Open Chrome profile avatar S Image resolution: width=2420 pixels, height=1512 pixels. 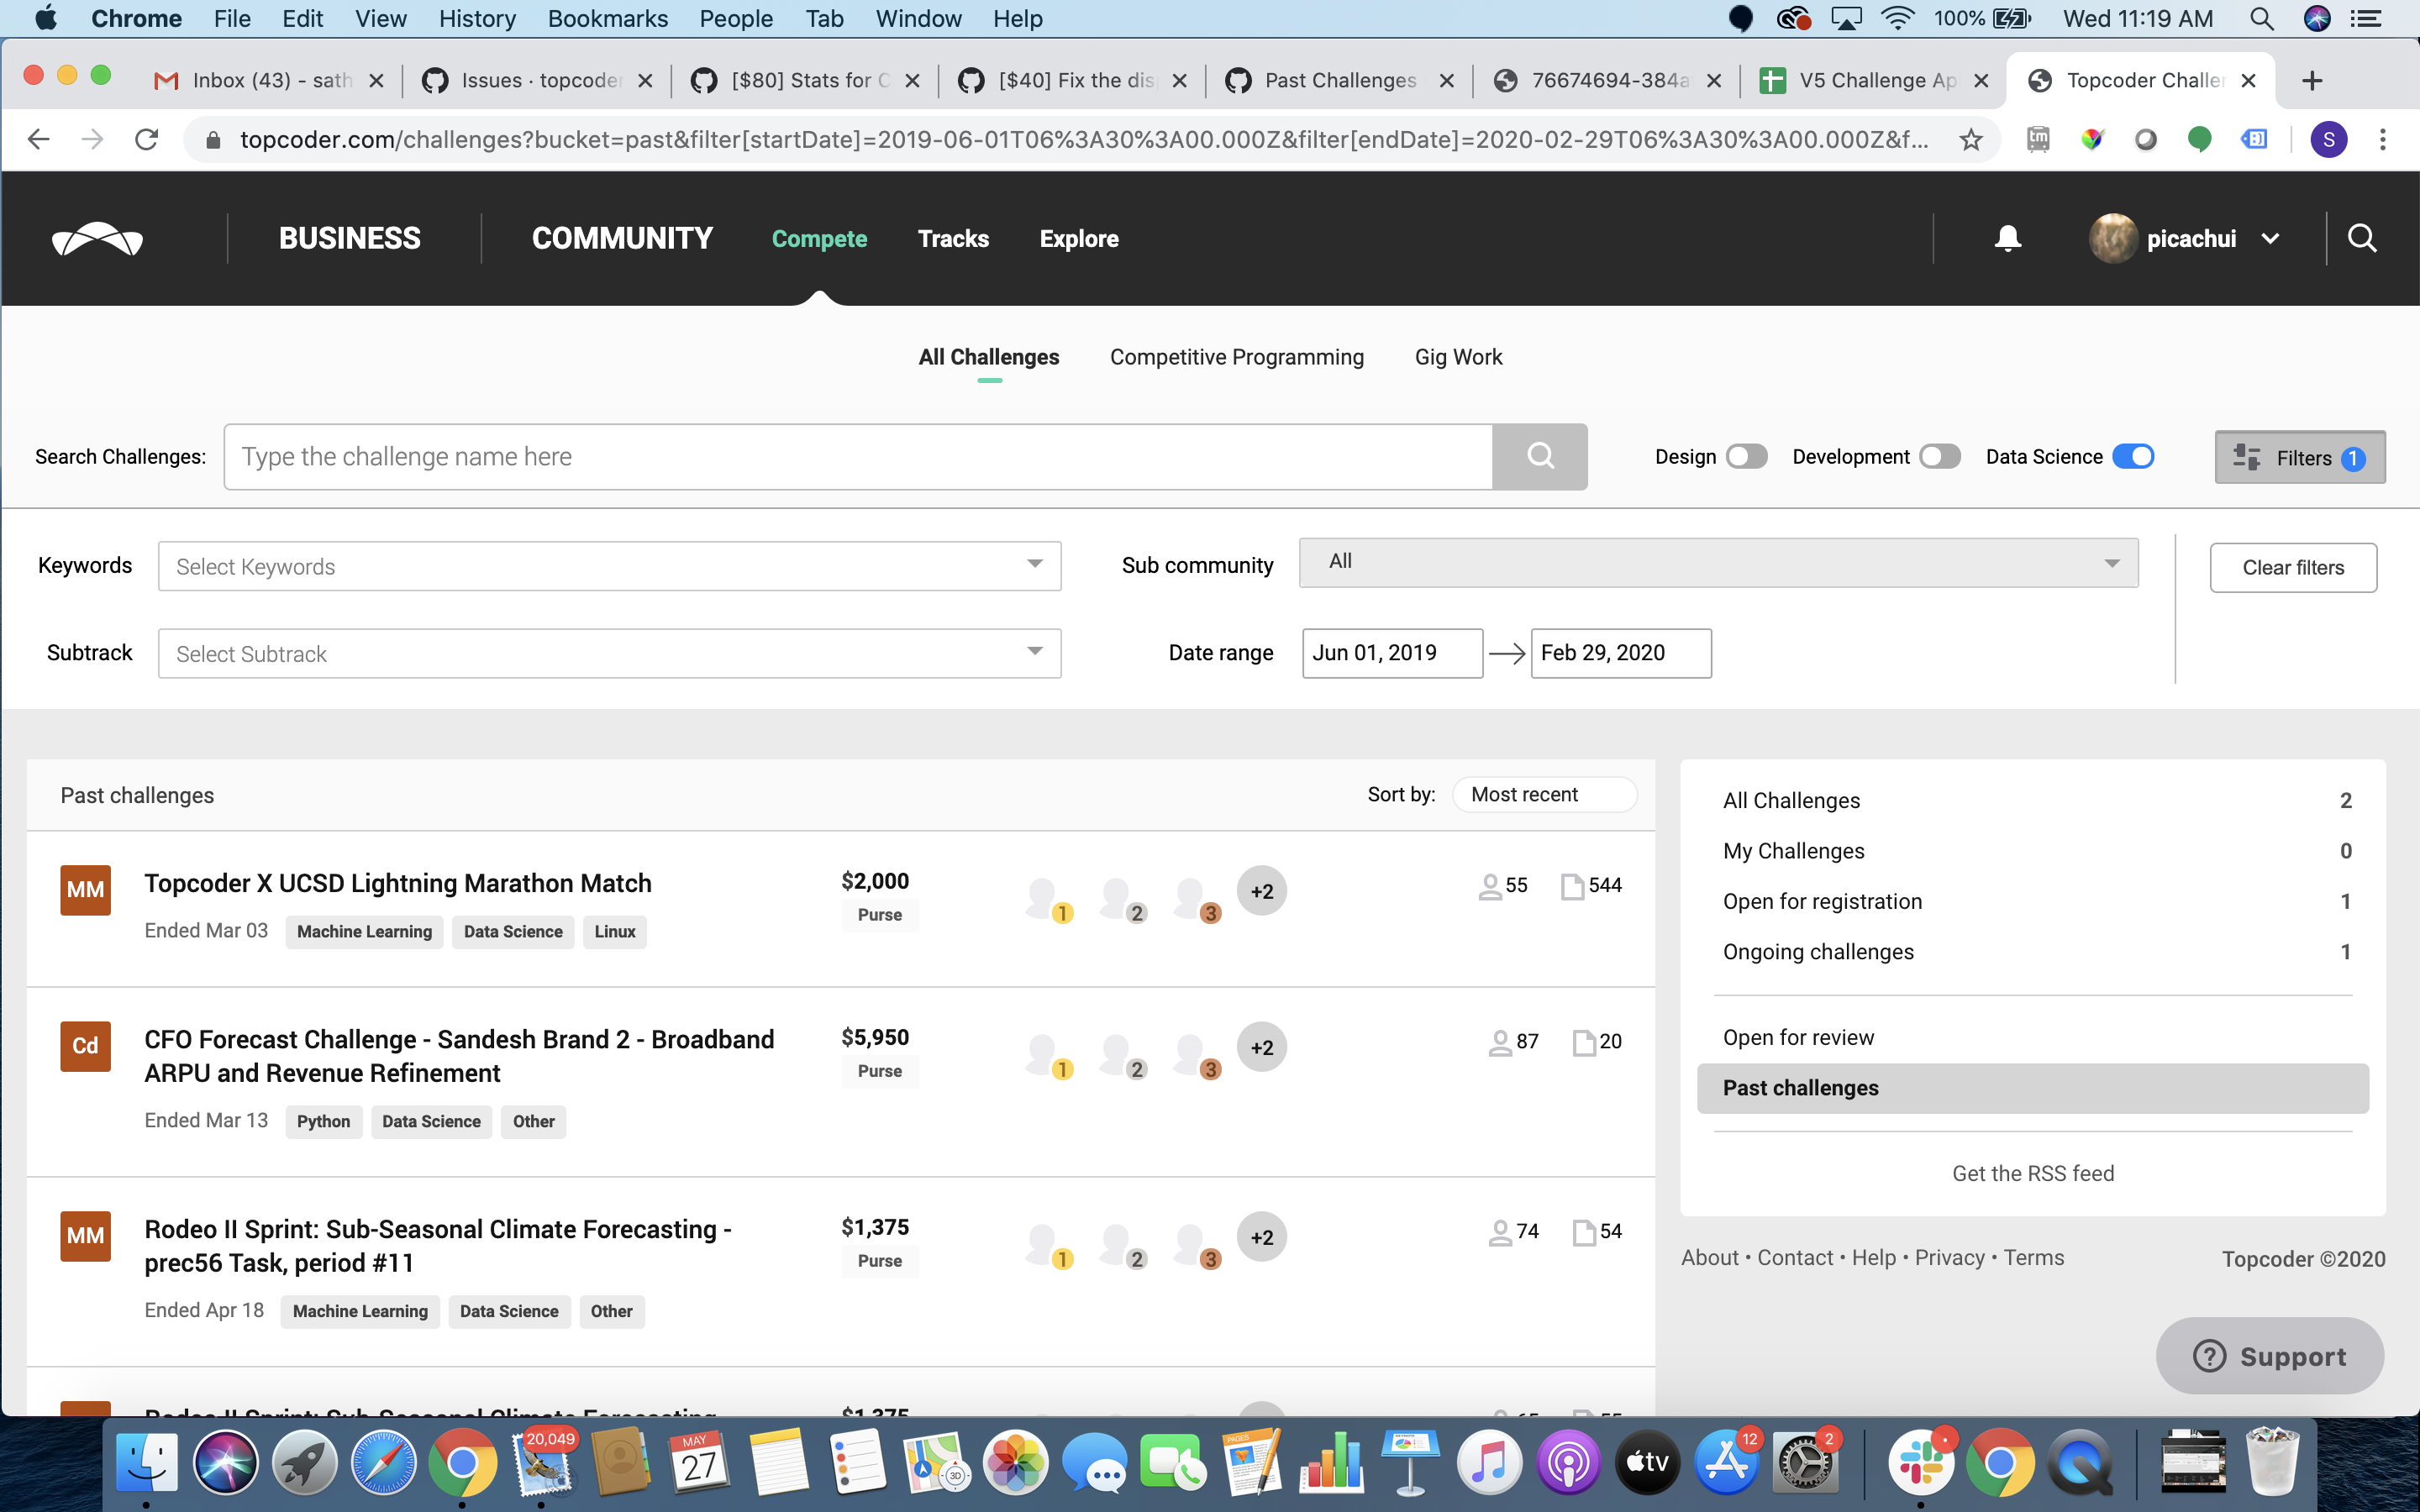pos(2328,140)
